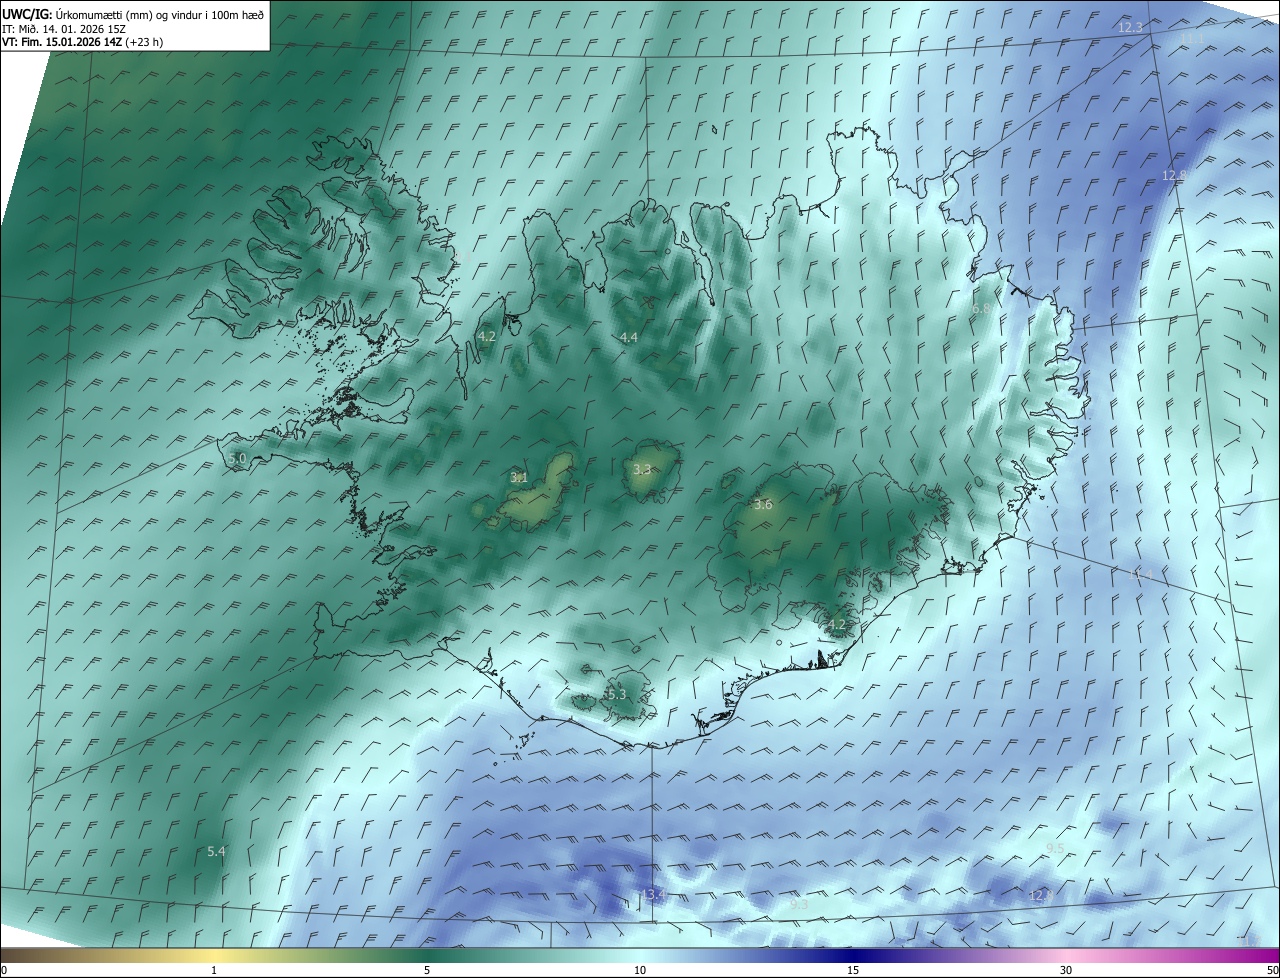The height and width of the screenshot is (978, 1280).
Task: Click the colour scale tick label 0
Action: (x=4, y=970)
